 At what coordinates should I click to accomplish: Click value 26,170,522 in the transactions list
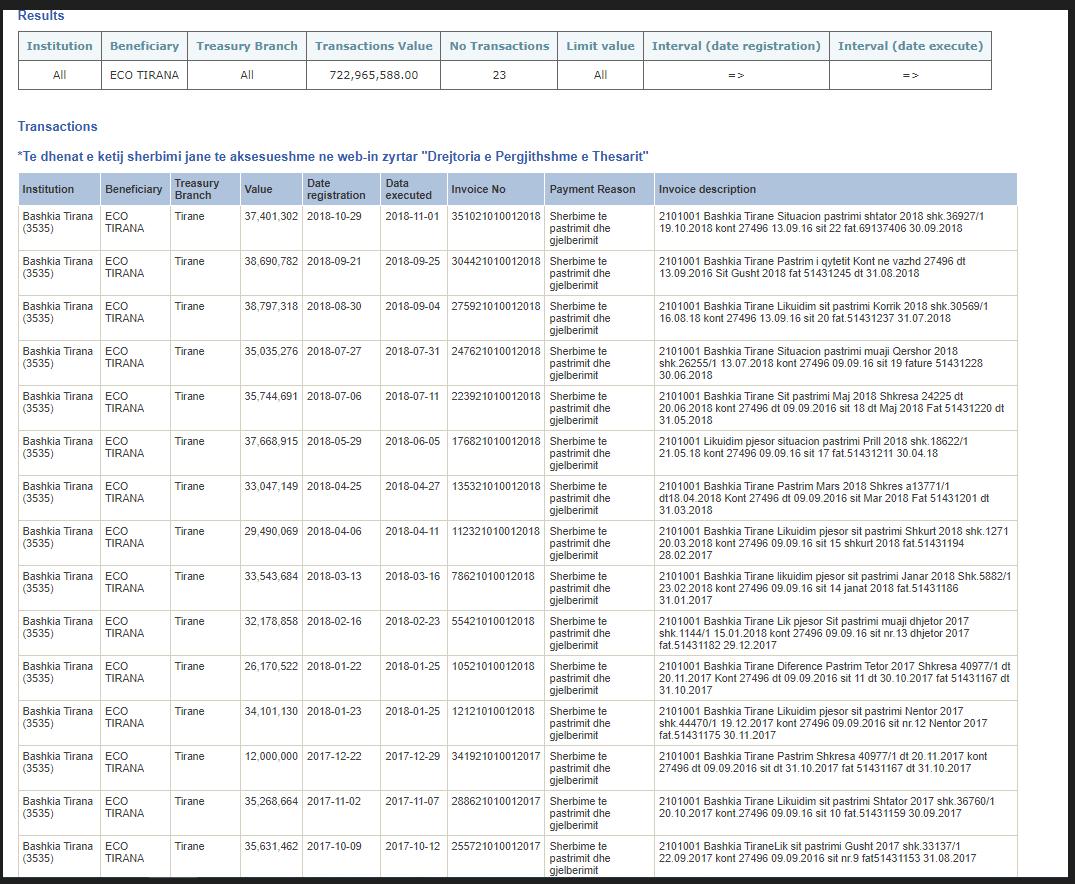click(270, 666)
